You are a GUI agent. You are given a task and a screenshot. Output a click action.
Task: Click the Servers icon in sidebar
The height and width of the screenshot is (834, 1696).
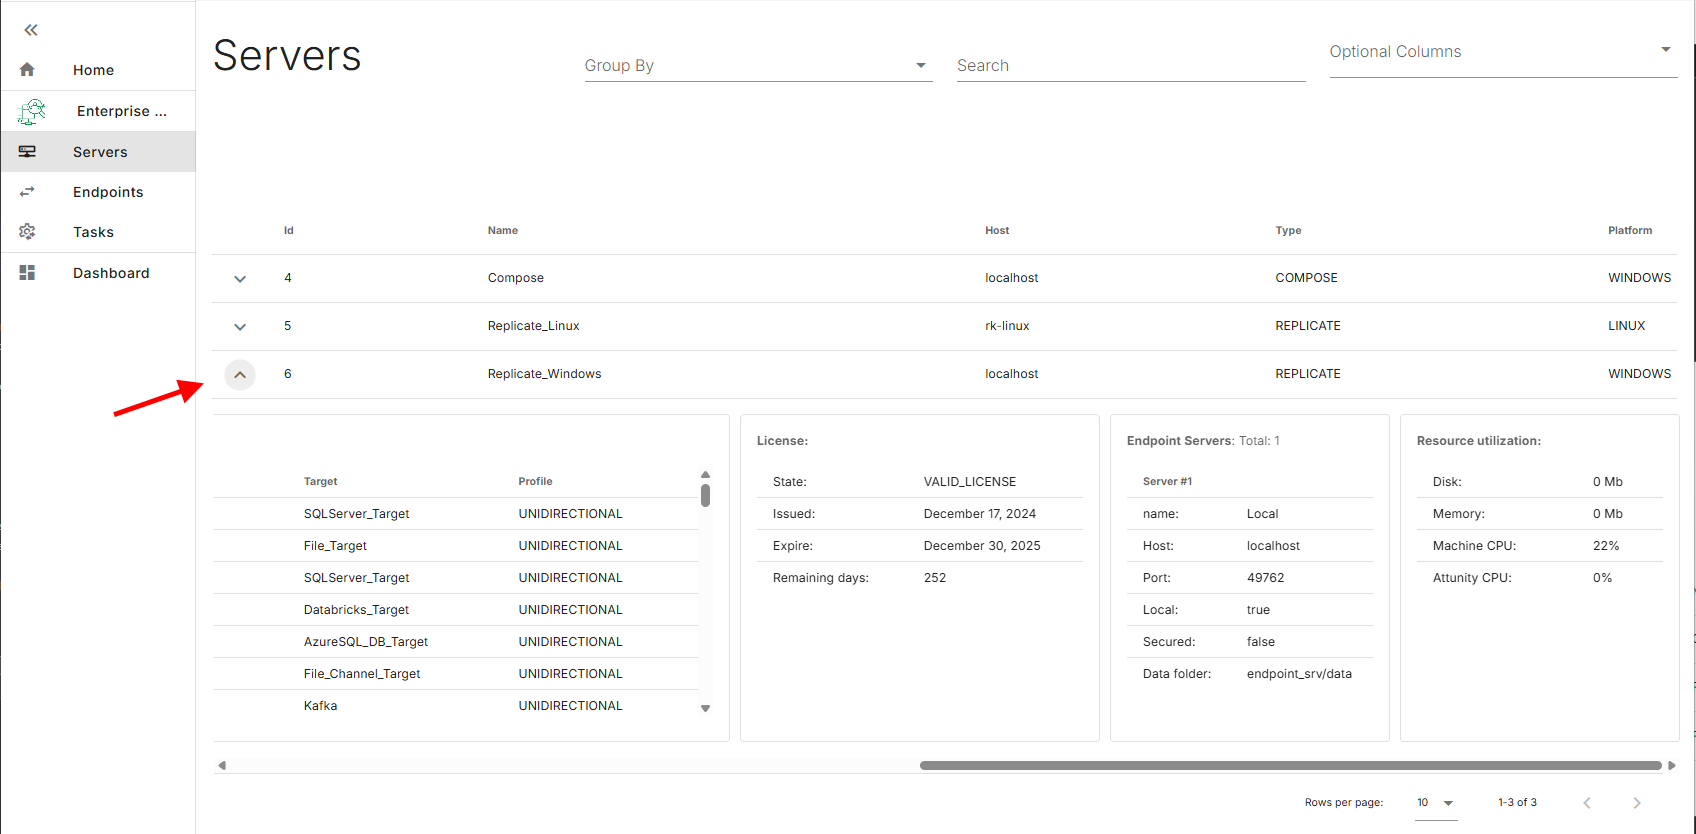(27, 152)
